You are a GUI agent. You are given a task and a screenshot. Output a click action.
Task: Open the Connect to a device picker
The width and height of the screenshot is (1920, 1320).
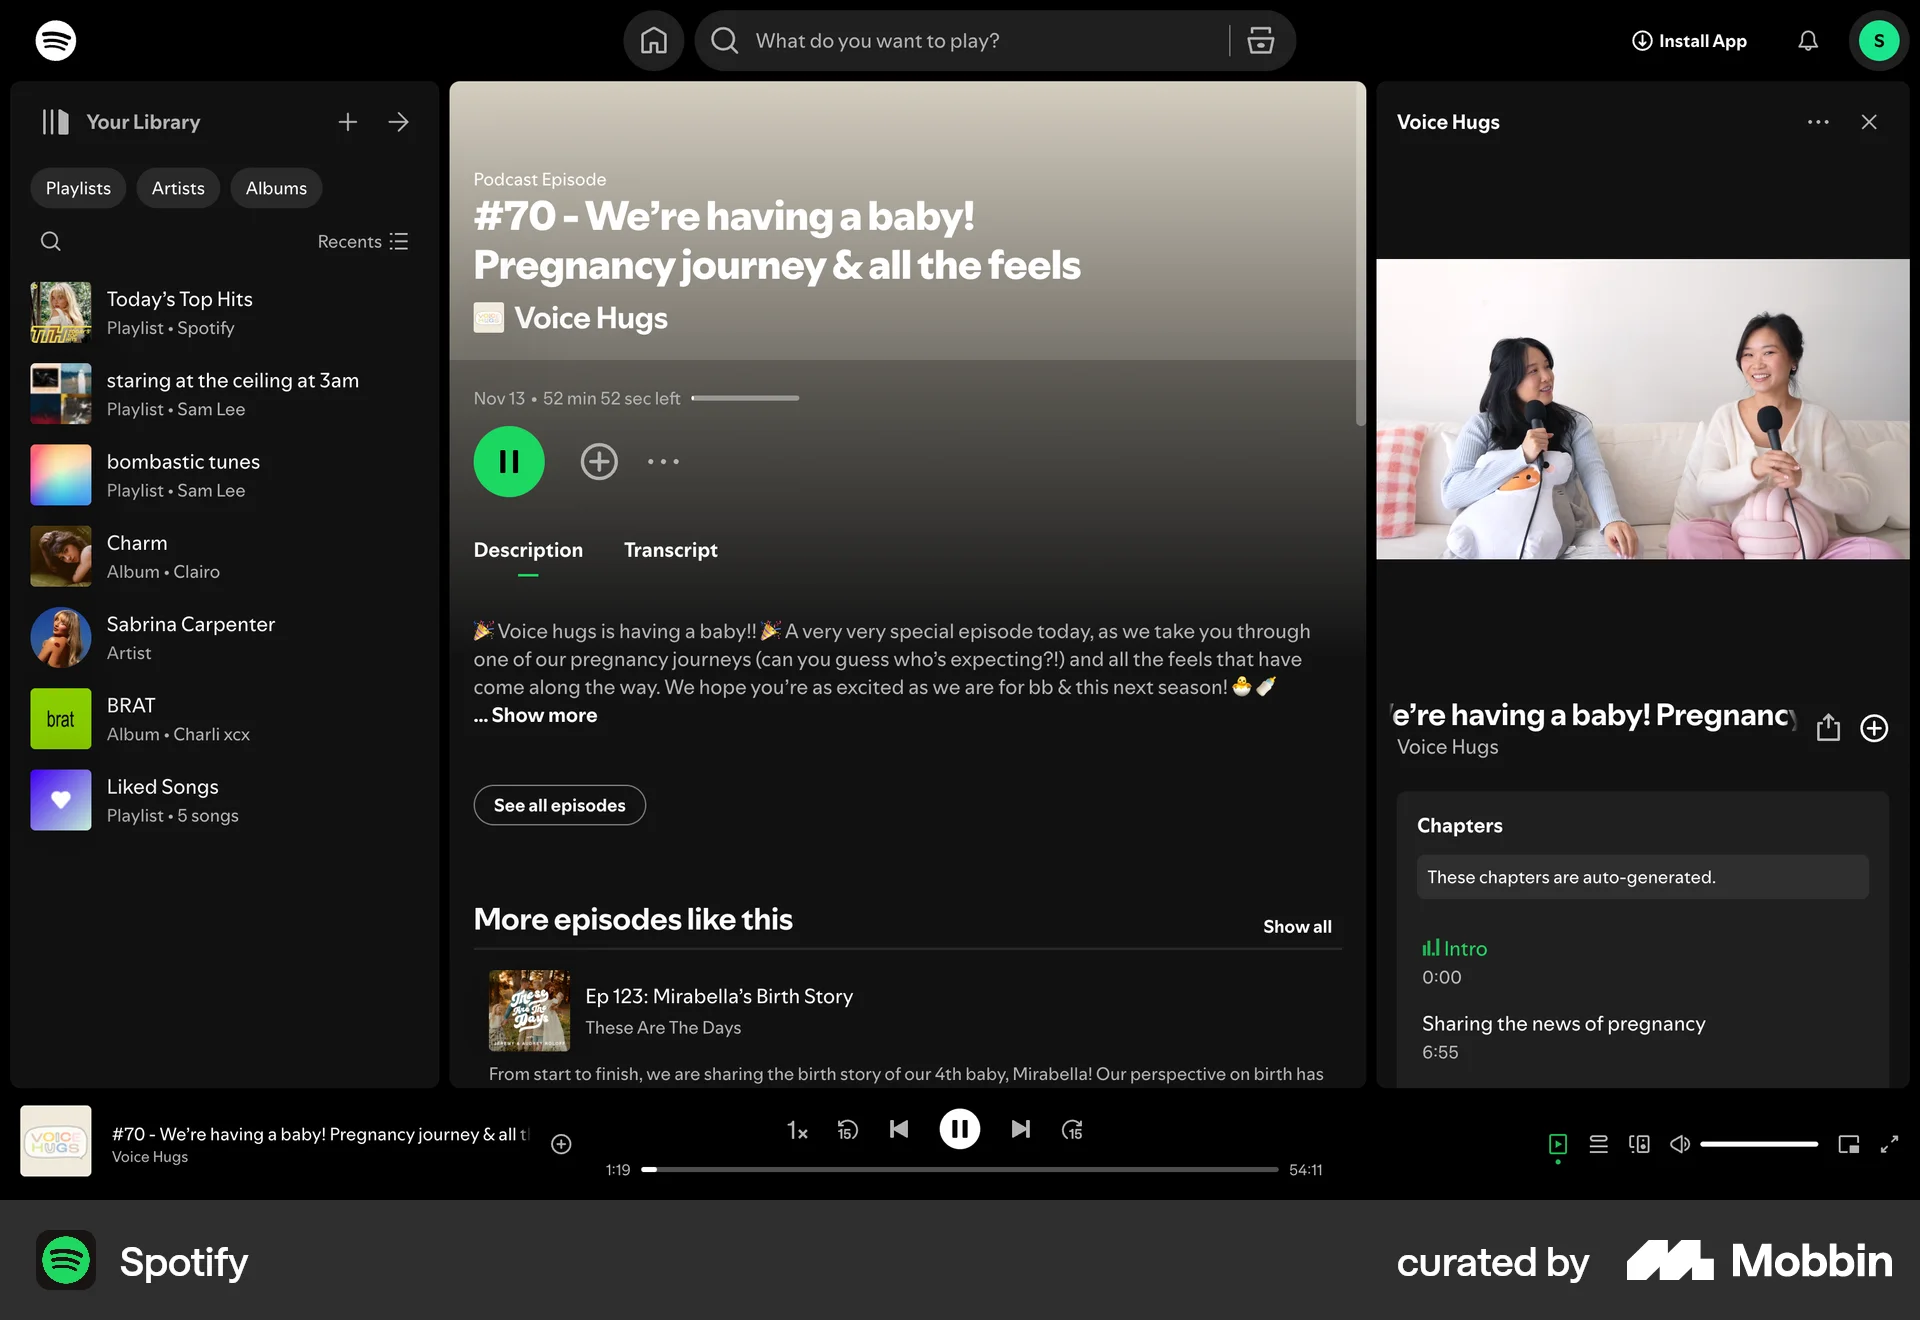point(1639,1144)
